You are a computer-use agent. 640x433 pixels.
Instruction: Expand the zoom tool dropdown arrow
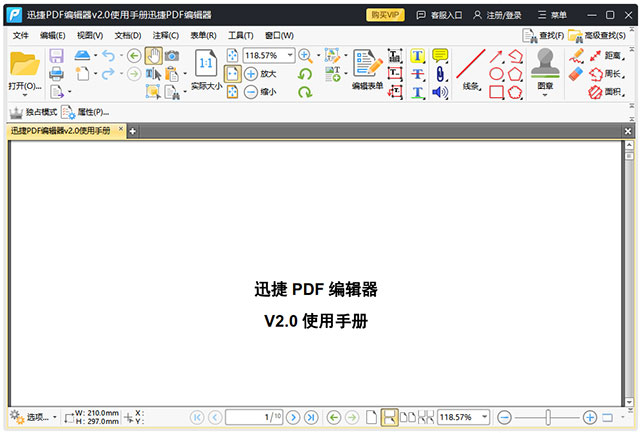pyautogui.click(x=318, y=55)
